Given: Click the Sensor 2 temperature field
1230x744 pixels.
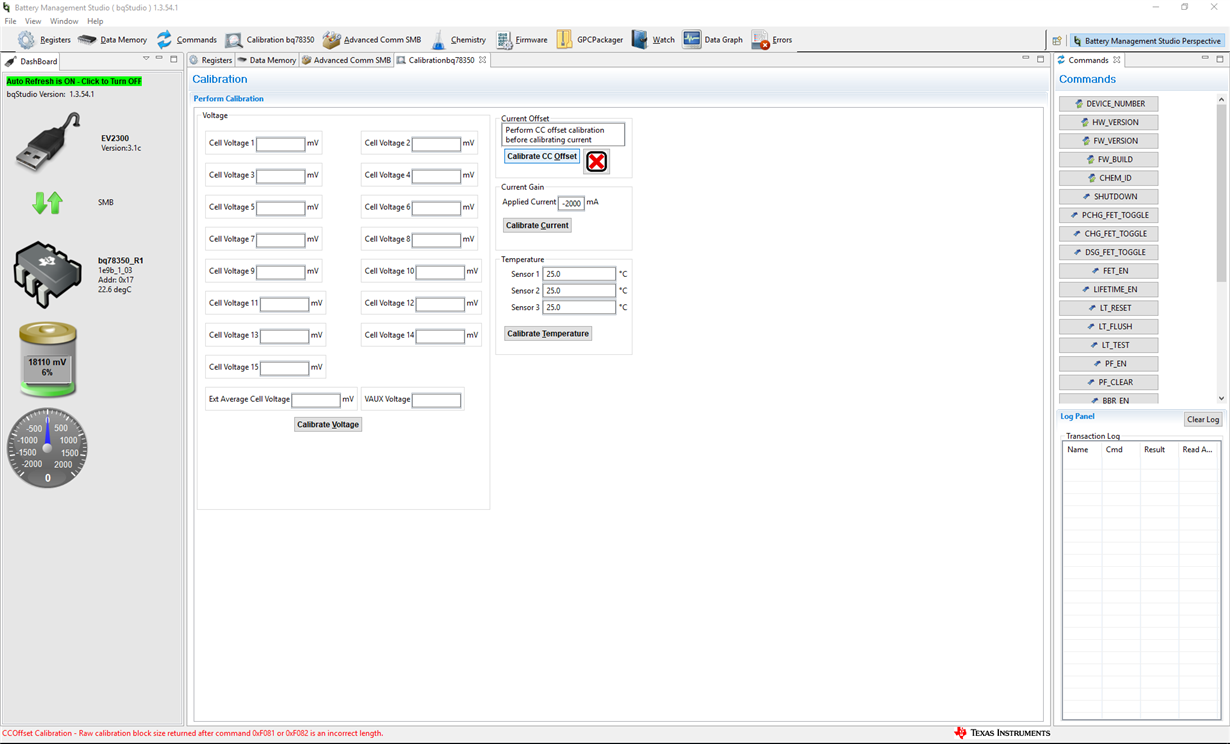Looking at the screenshot, I should point(579,291).
